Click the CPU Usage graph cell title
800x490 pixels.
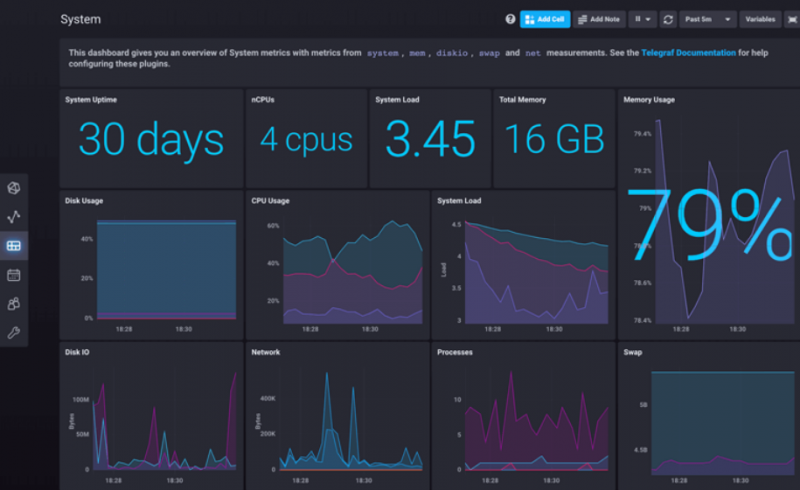pyautogui.click(x=270, y=201)
